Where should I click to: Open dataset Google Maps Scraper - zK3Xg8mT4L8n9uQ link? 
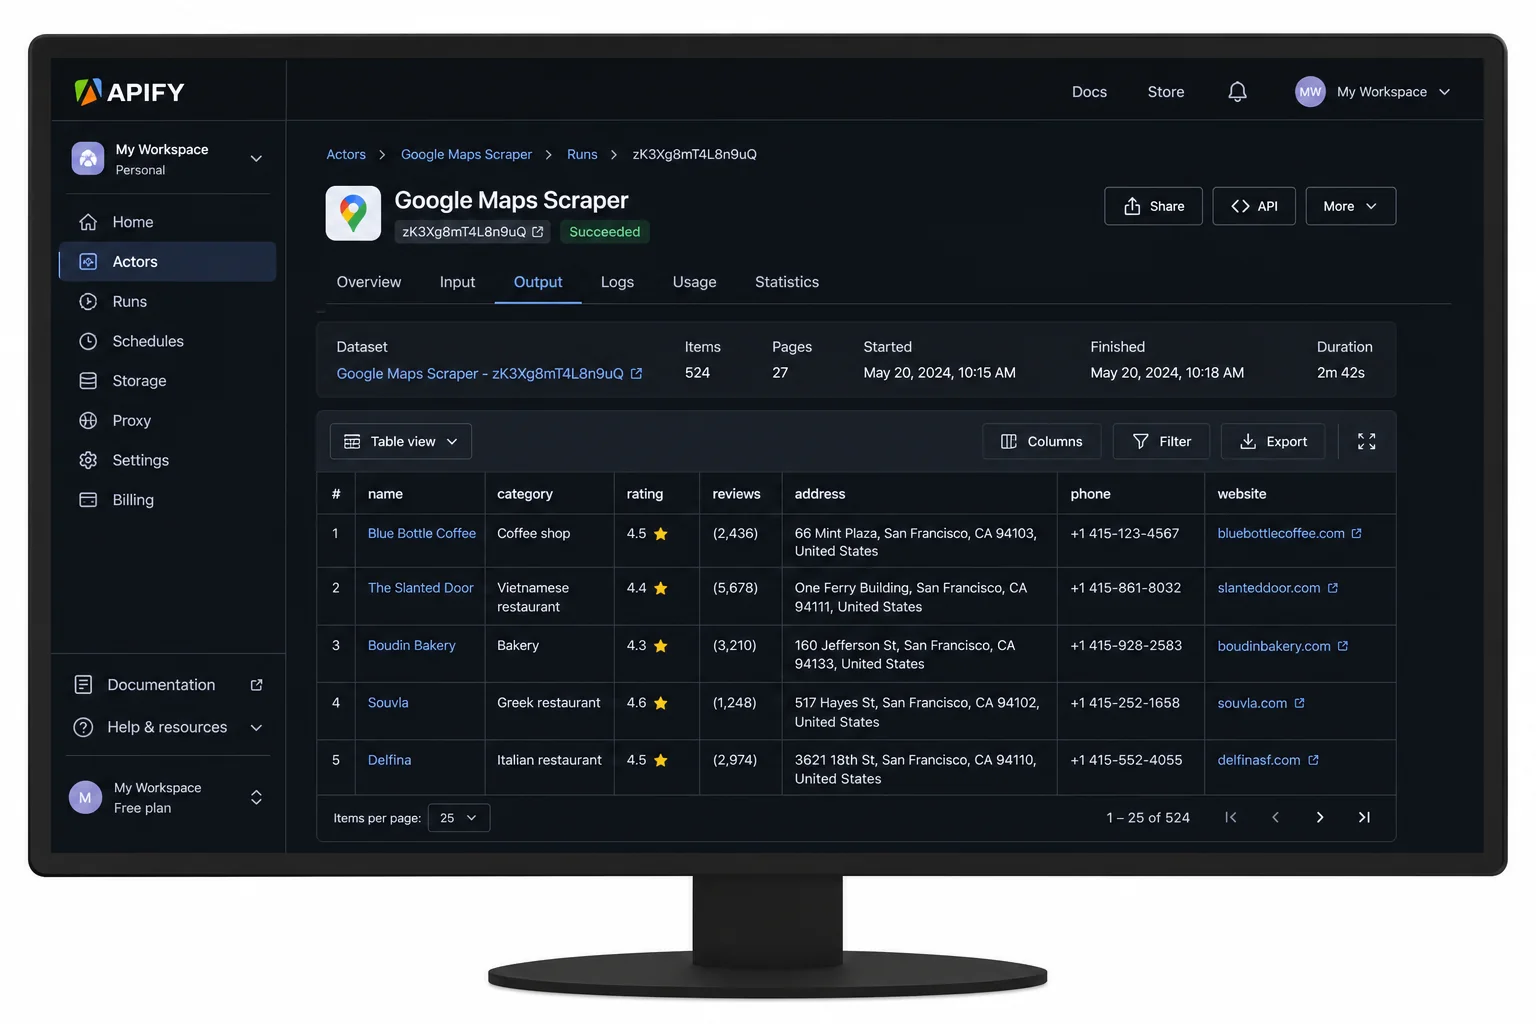coord(480,374)
